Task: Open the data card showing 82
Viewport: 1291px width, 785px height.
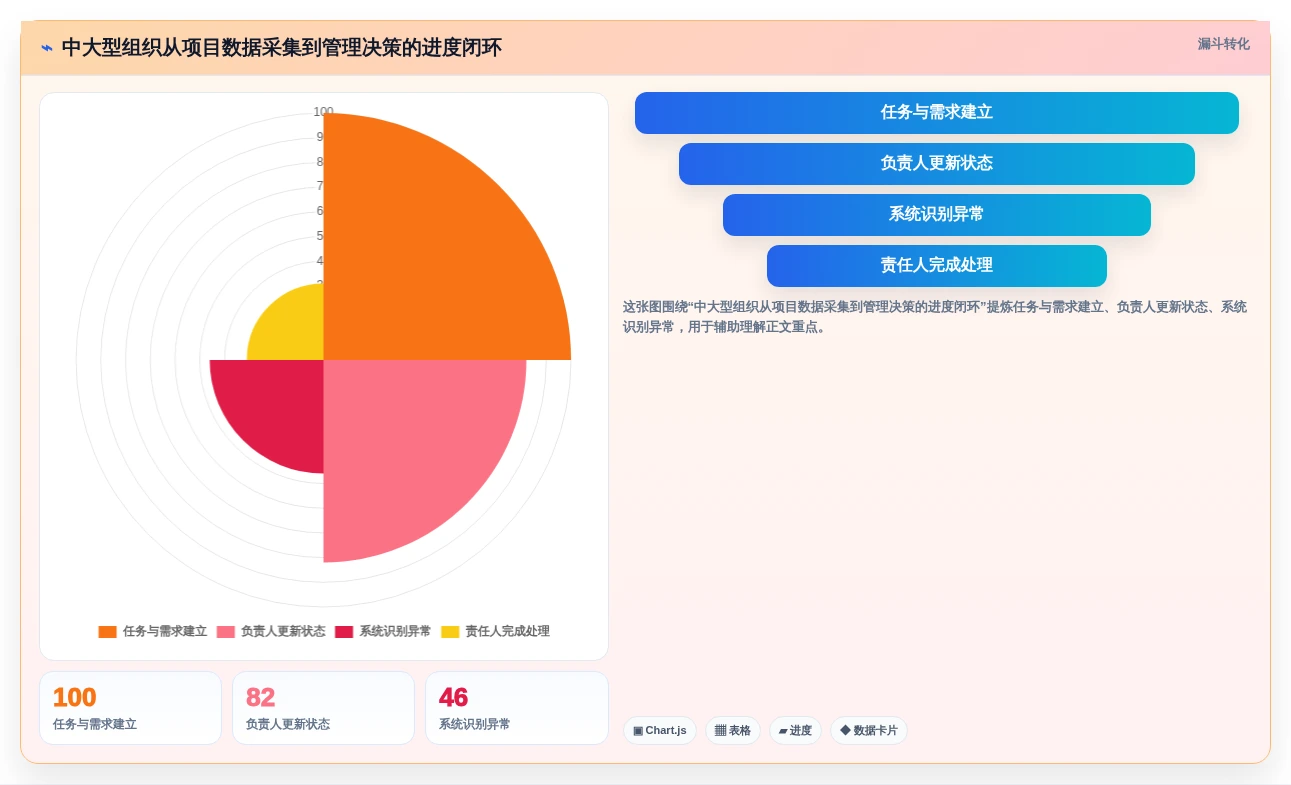Action: 323,708
